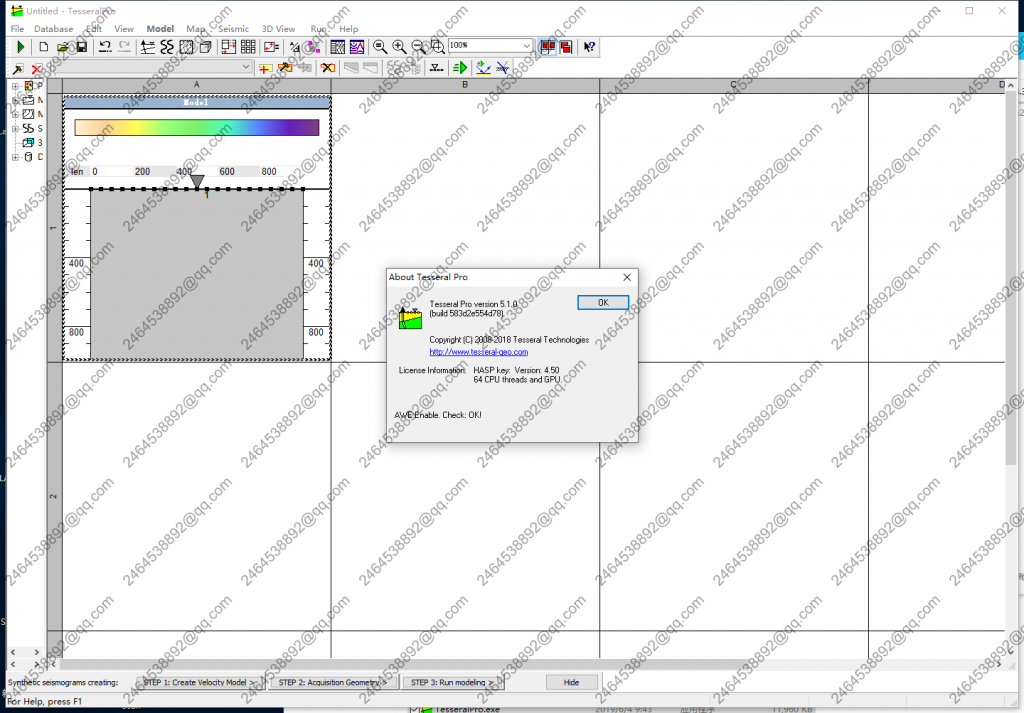
Task: Click the column B header
Action: pos(465,85)
